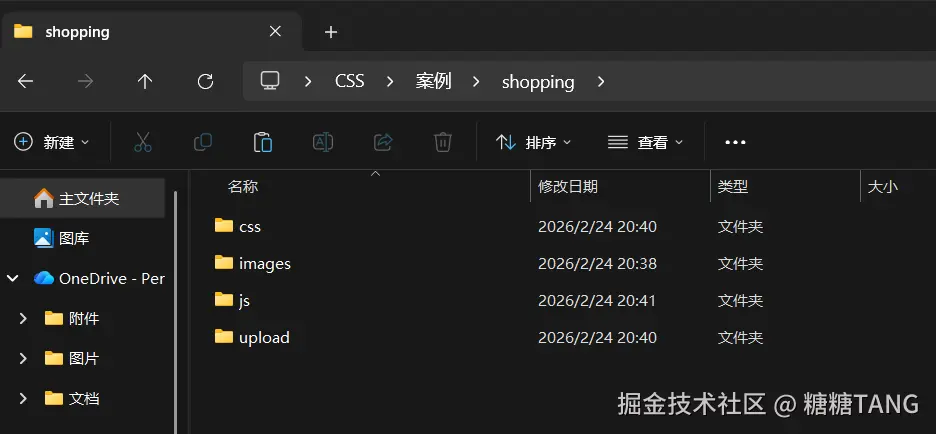The width and height of the screenshot is (936, 434).
Task: Click the Rename icon in toolbar
Action: pos(323,142)
